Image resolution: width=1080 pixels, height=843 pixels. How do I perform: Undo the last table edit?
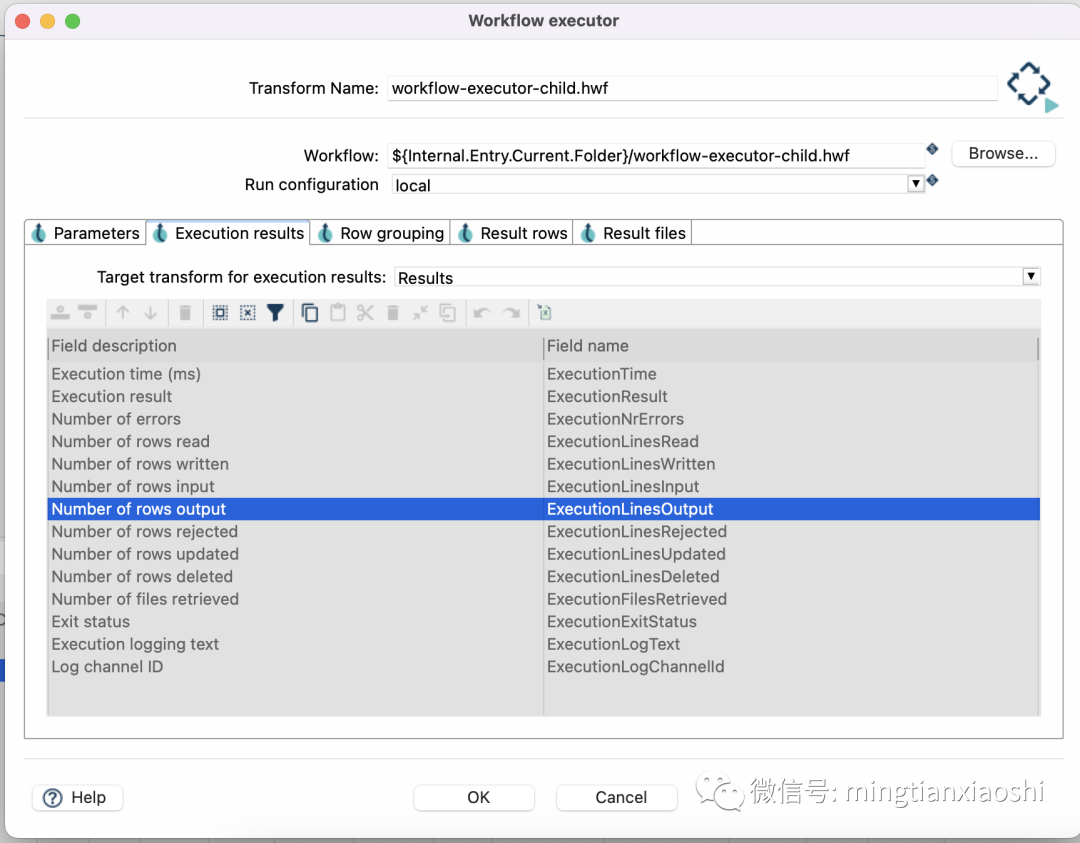coord(485,313)
